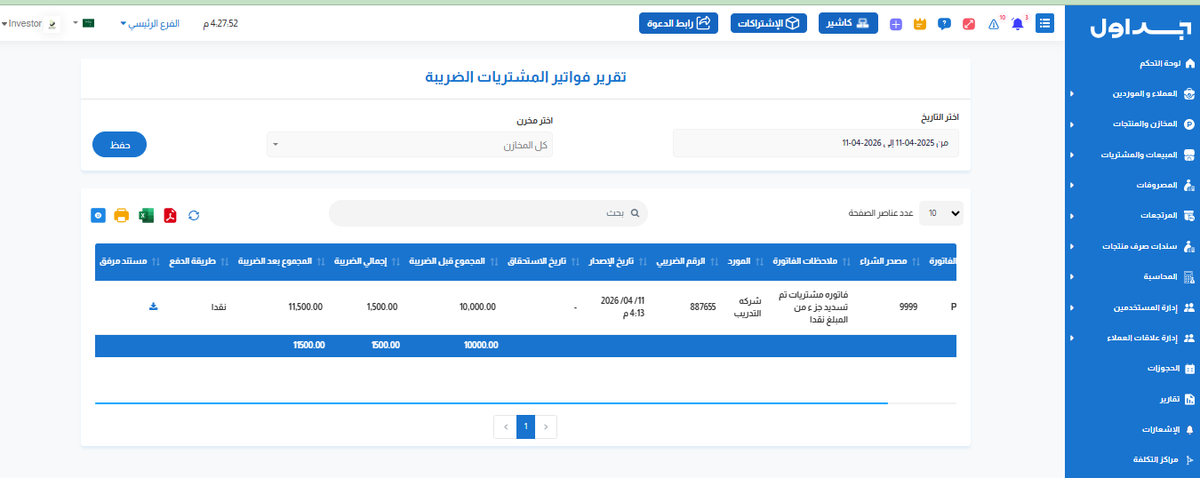The width and height of the screenshot is (1200, 478).
Task: Click purchase source cell 9999
Action: [x=906, y=307]
